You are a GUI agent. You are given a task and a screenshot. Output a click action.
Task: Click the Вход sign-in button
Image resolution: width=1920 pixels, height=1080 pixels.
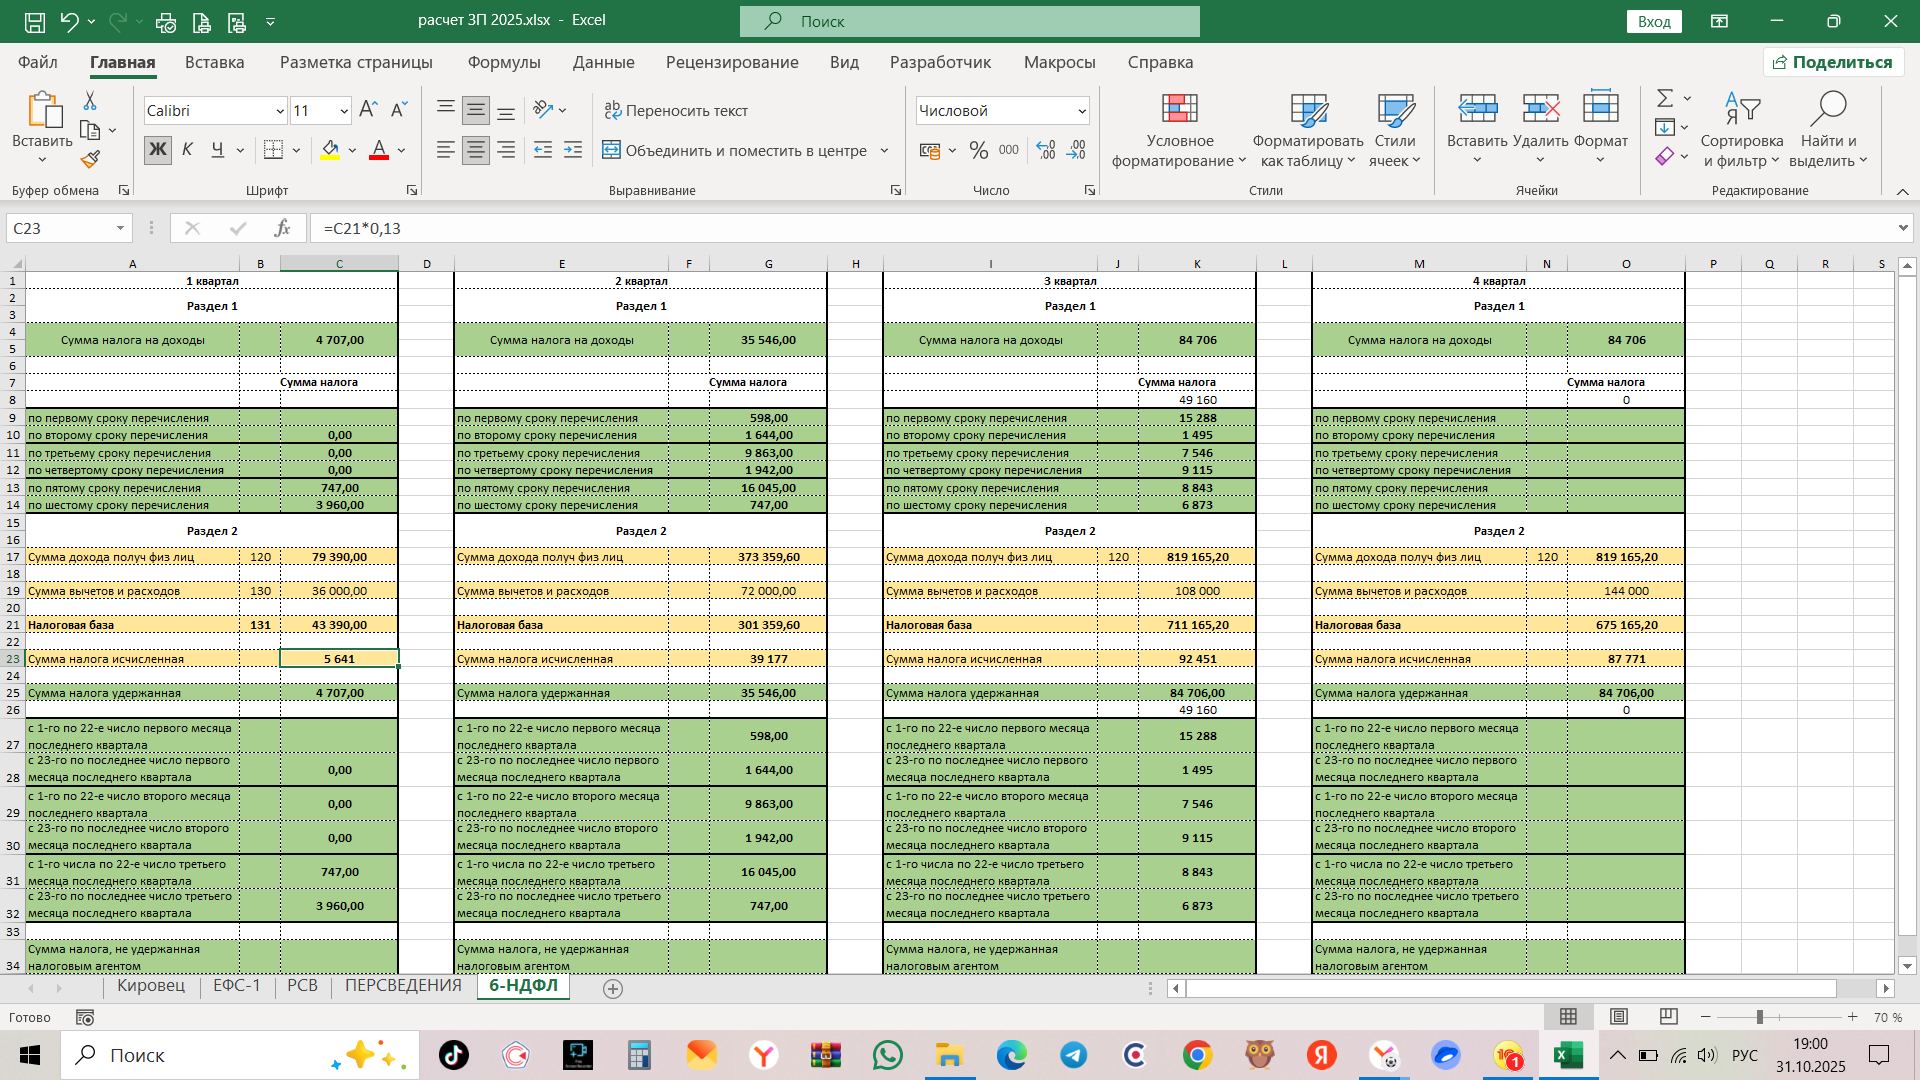click(1653, 22)
